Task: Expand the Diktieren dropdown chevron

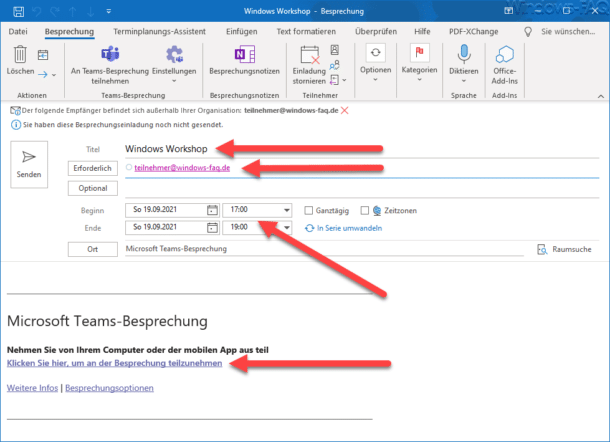Action: (x=464, y=81)
